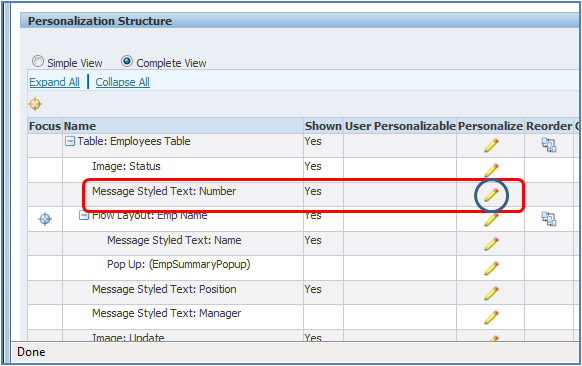Collapse the Flow Layout: Emp Name node

pyautogui.click(x=84, y=215)
